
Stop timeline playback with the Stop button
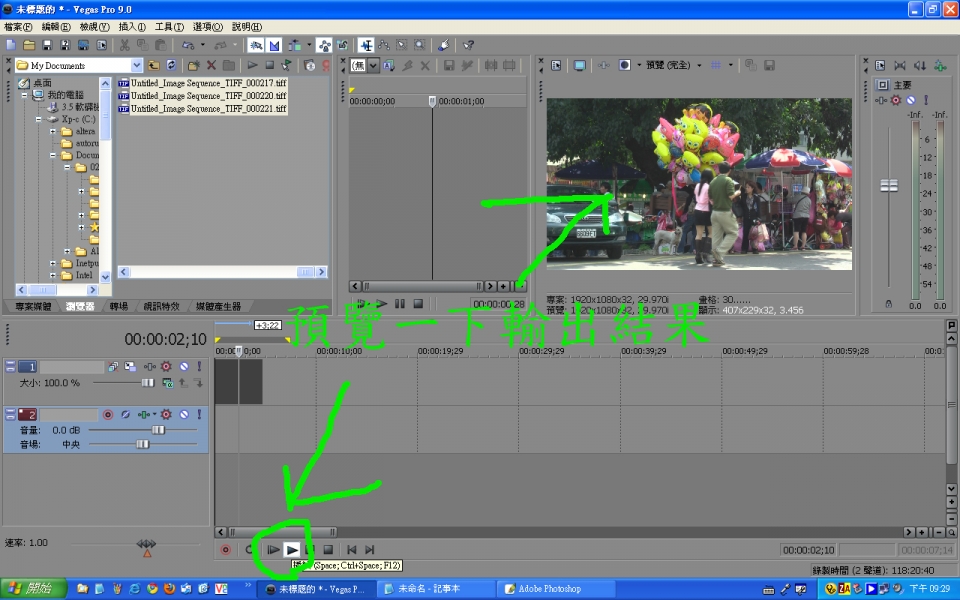point(327,549)
